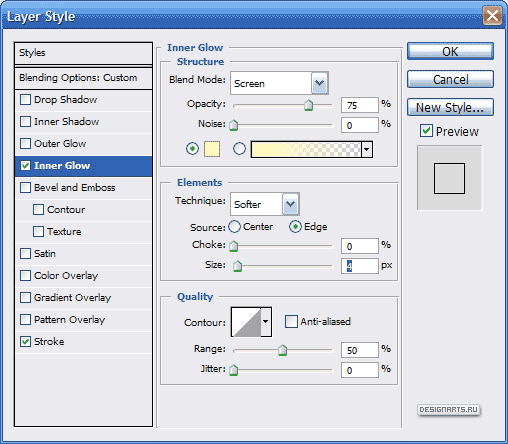Click the Range slider handle
The width and height of the screenshot is (508, 444).
(282, 350)
